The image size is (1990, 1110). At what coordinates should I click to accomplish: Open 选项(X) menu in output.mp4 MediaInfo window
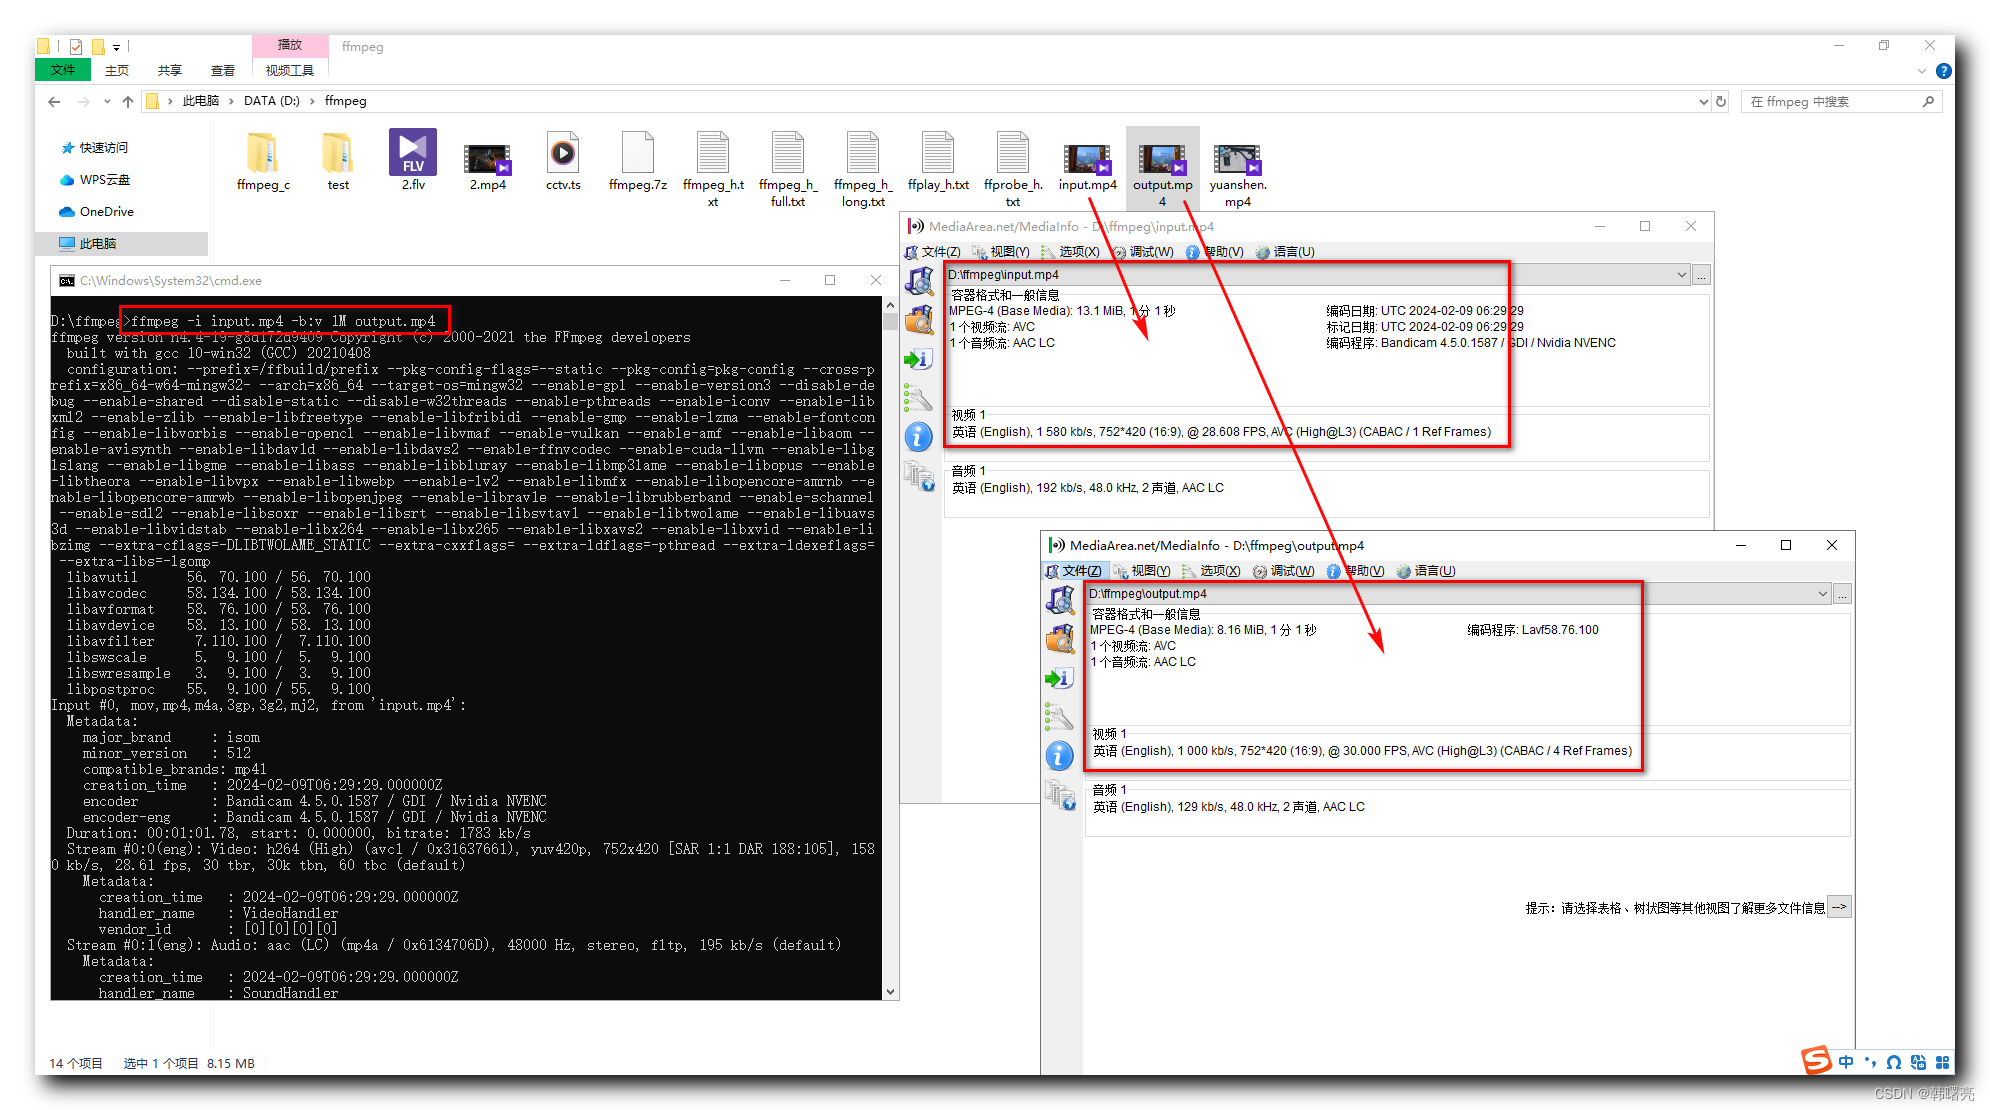(x=1211, y=571)
